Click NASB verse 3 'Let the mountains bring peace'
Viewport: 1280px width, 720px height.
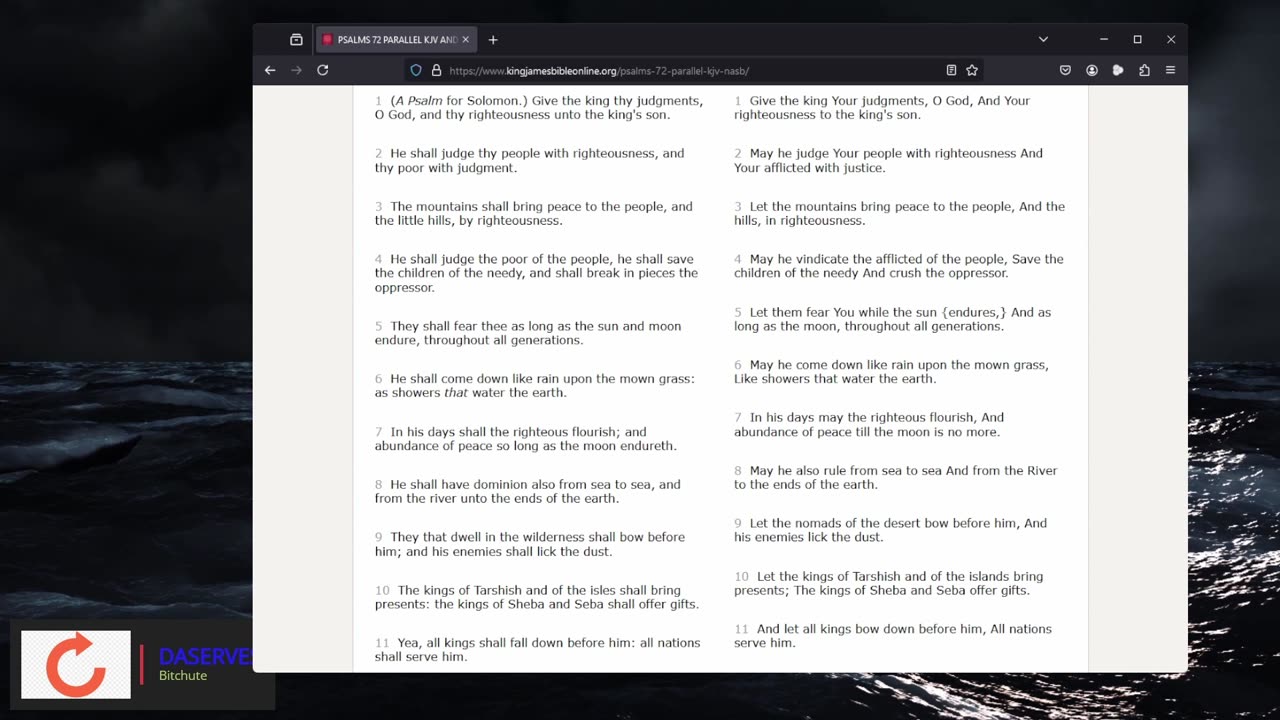point(900,214)
